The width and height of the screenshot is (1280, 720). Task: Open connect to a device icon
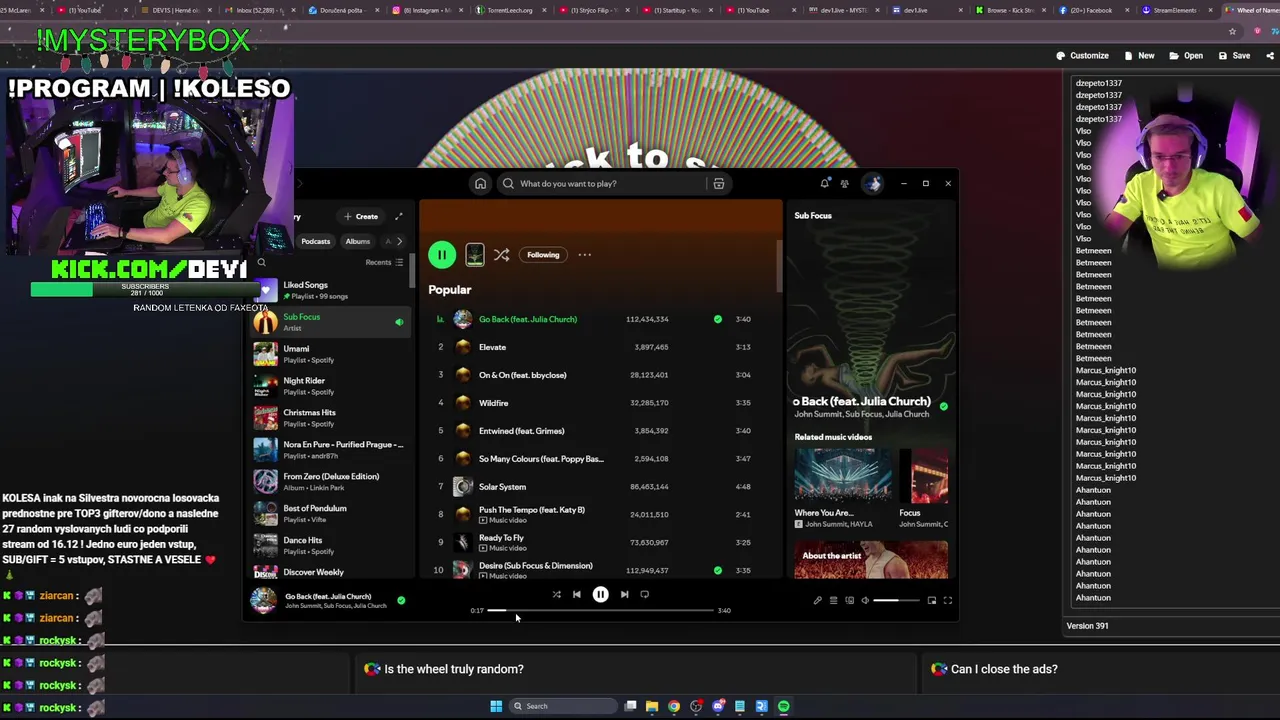(x=849, y=601)
